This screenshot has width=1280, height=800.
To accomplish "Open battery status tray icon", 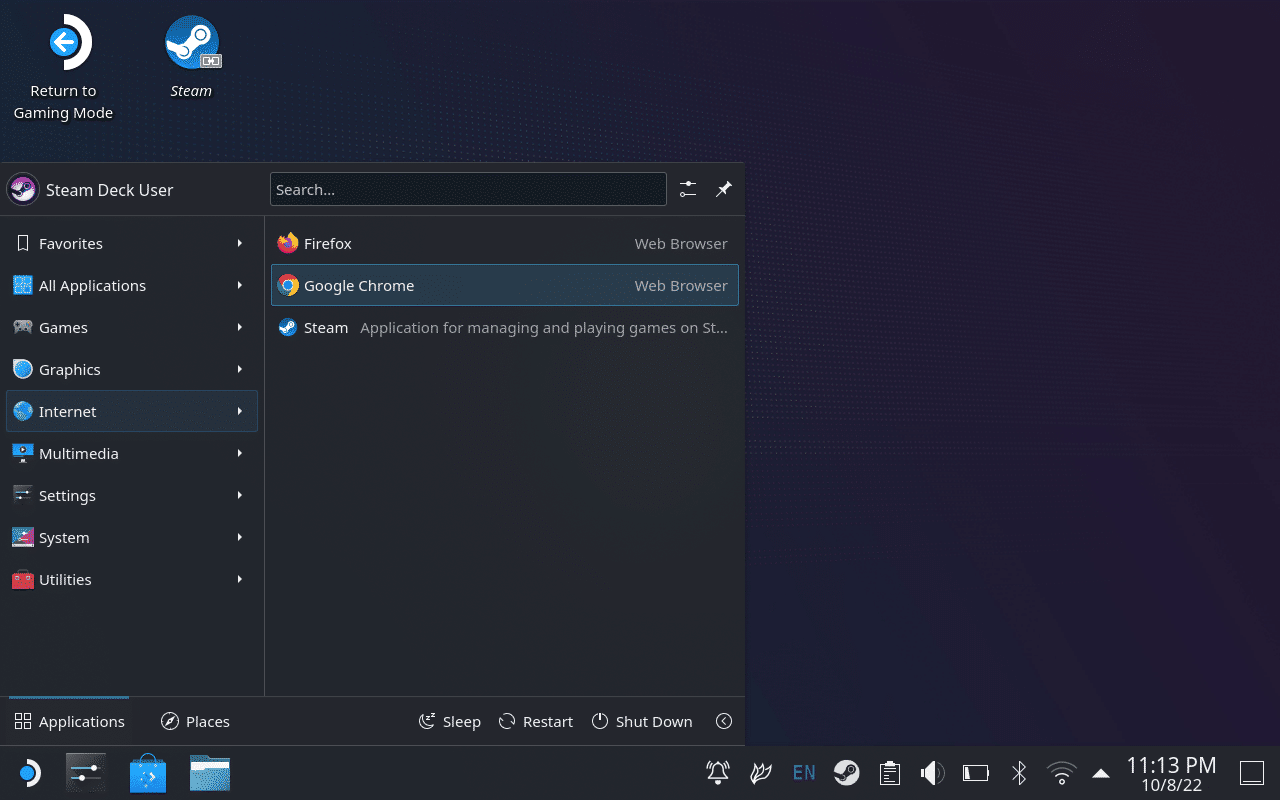I will (976, 772).
